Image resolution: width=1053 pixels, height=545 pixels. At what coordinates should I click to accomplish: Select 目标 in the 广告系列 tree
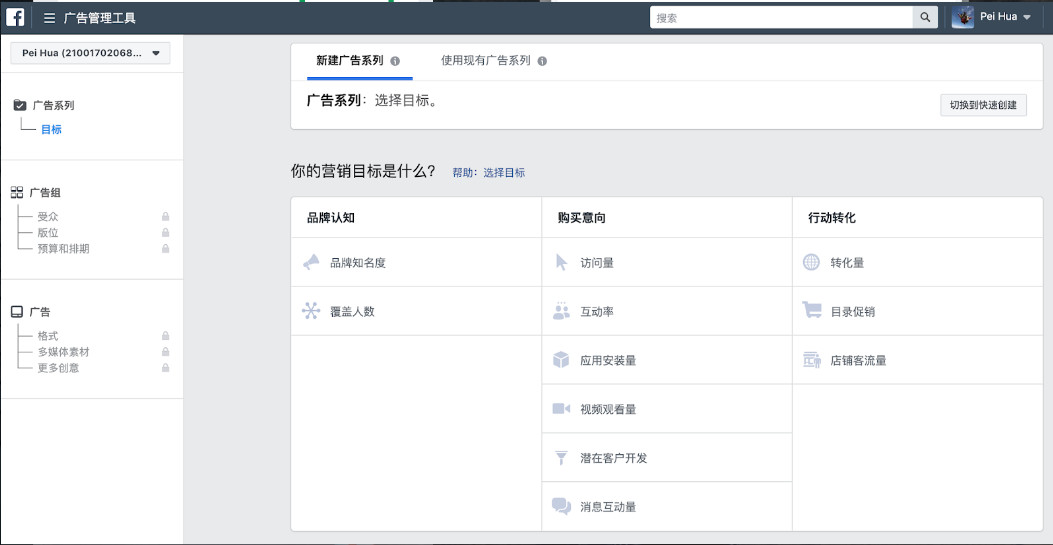(51, 130)
